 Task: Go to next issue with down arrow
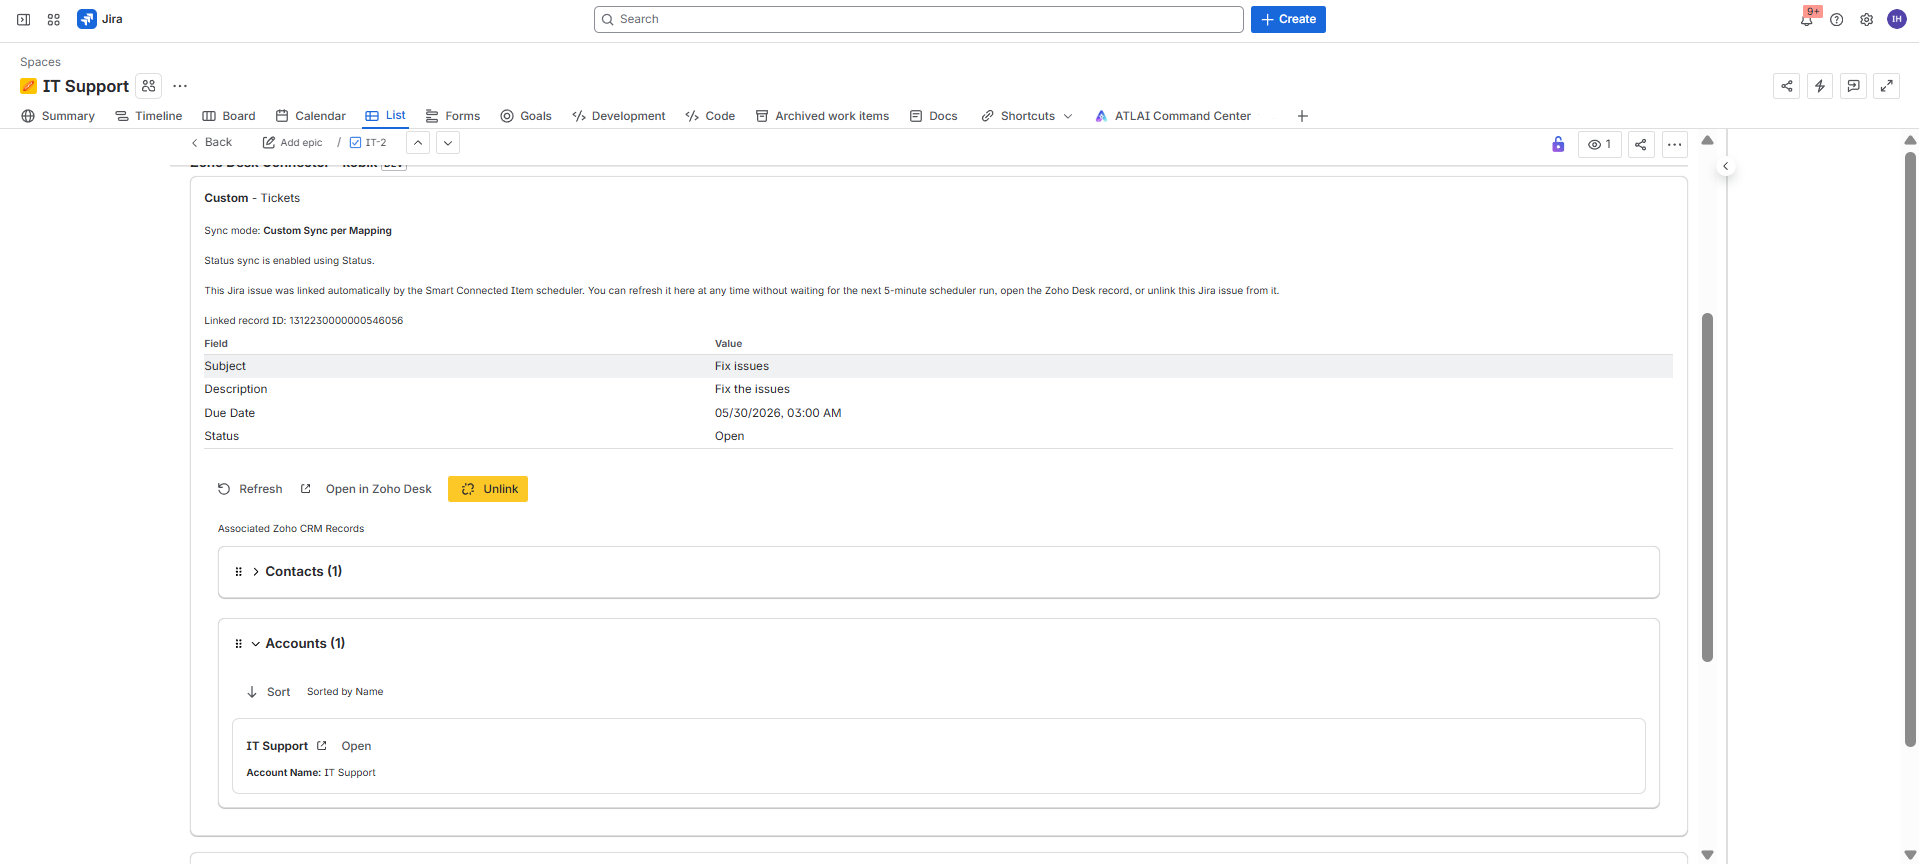click(448, 143)
